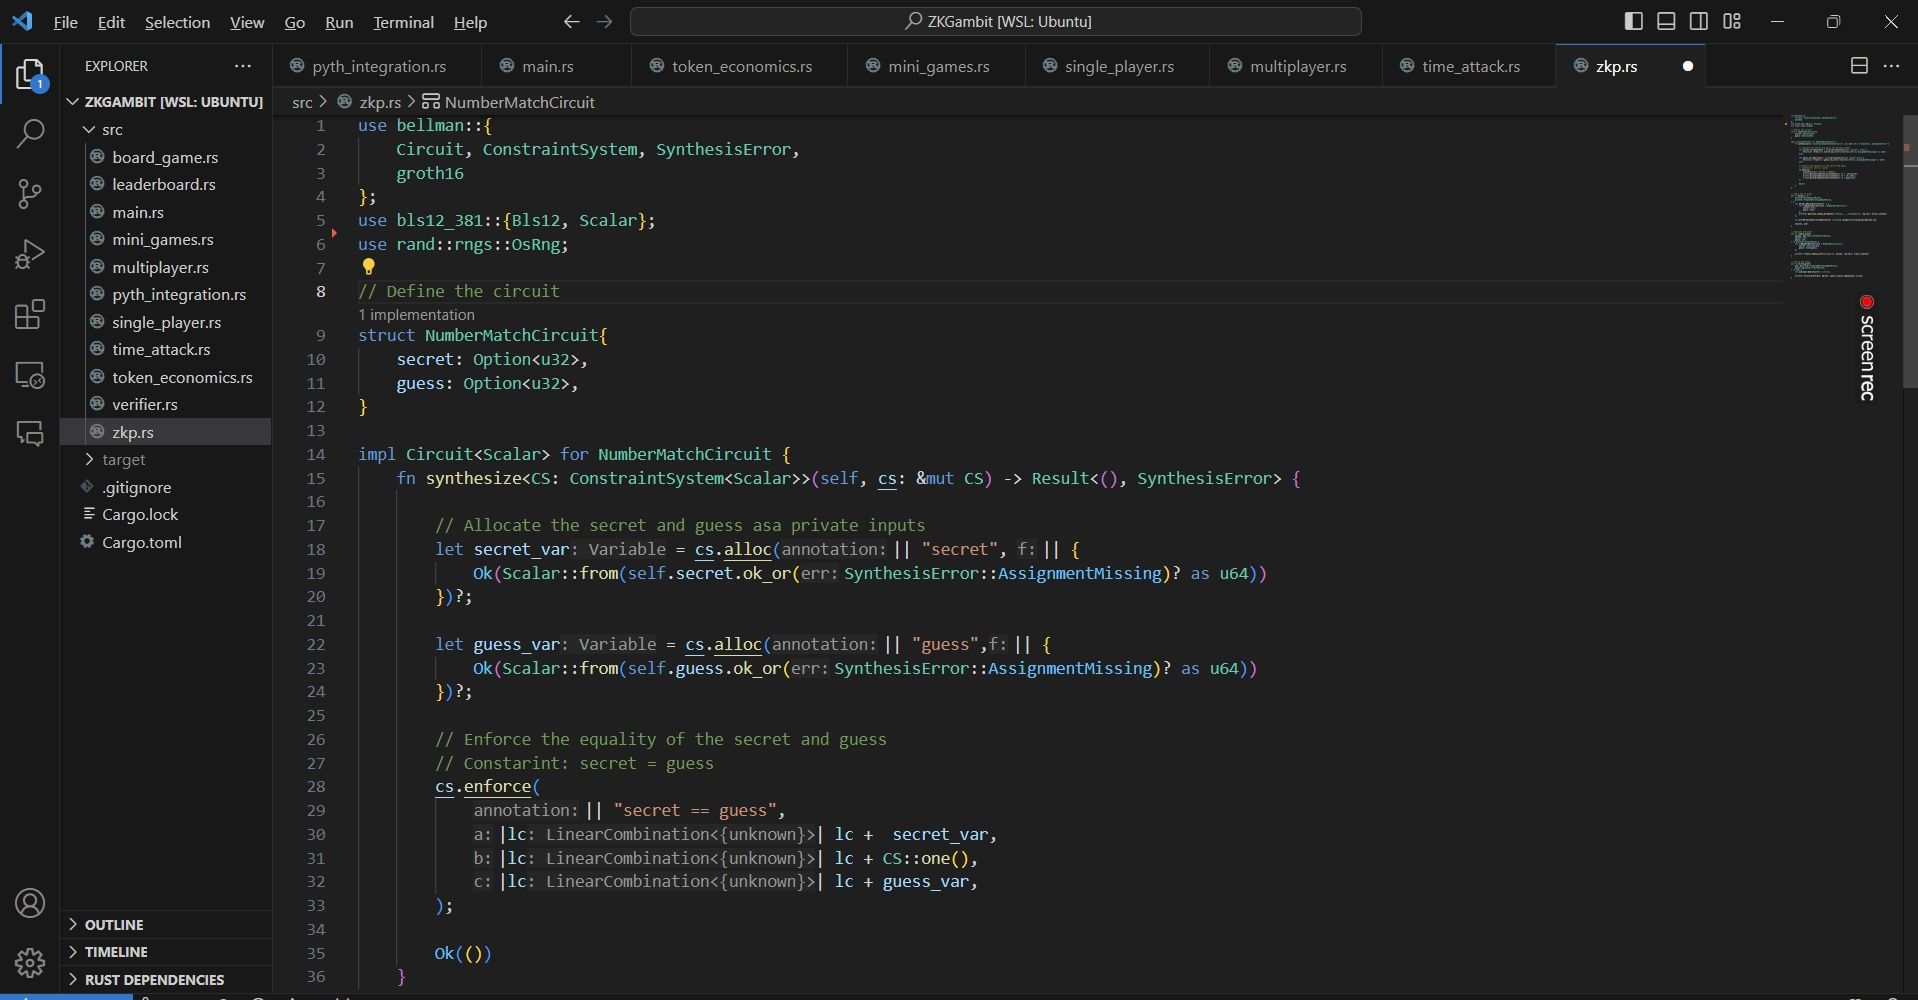Click the unsaved dot on zkp.rs tab
The height and width of the screenshot is (1000, 1918).
1688,66
